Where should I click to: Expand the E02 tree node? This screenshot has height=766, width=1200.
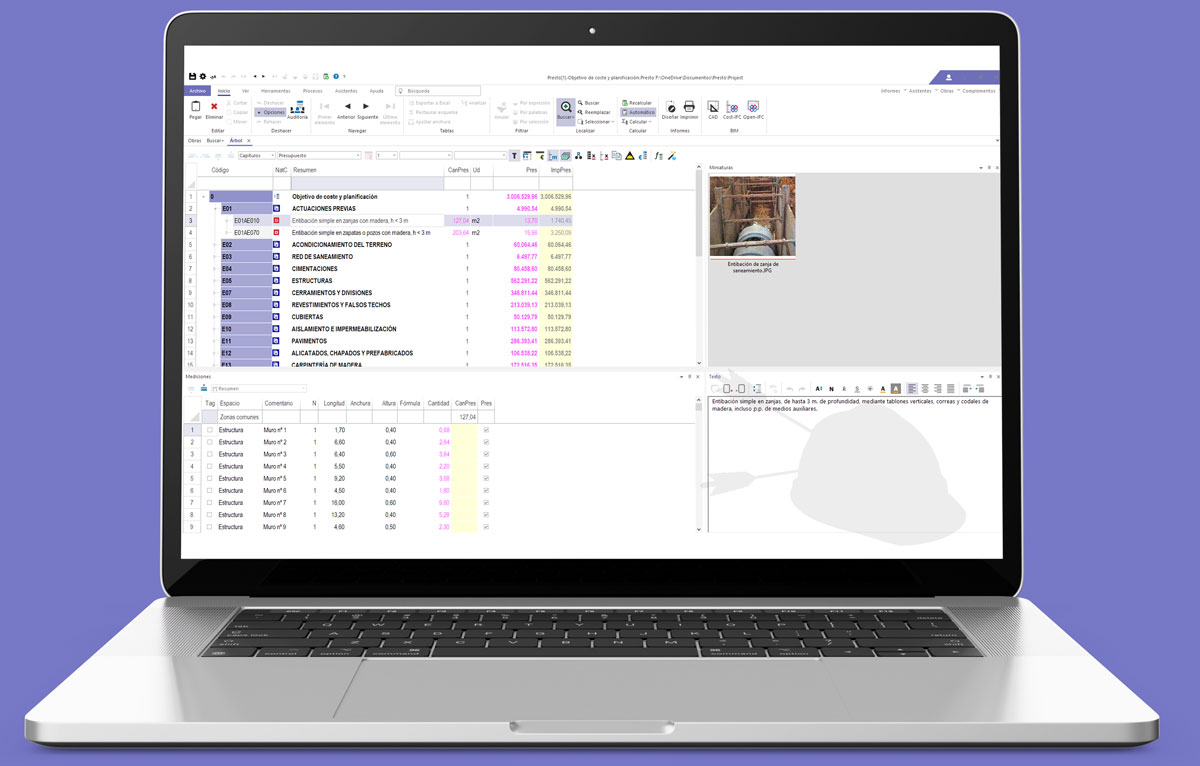[214, 245]
